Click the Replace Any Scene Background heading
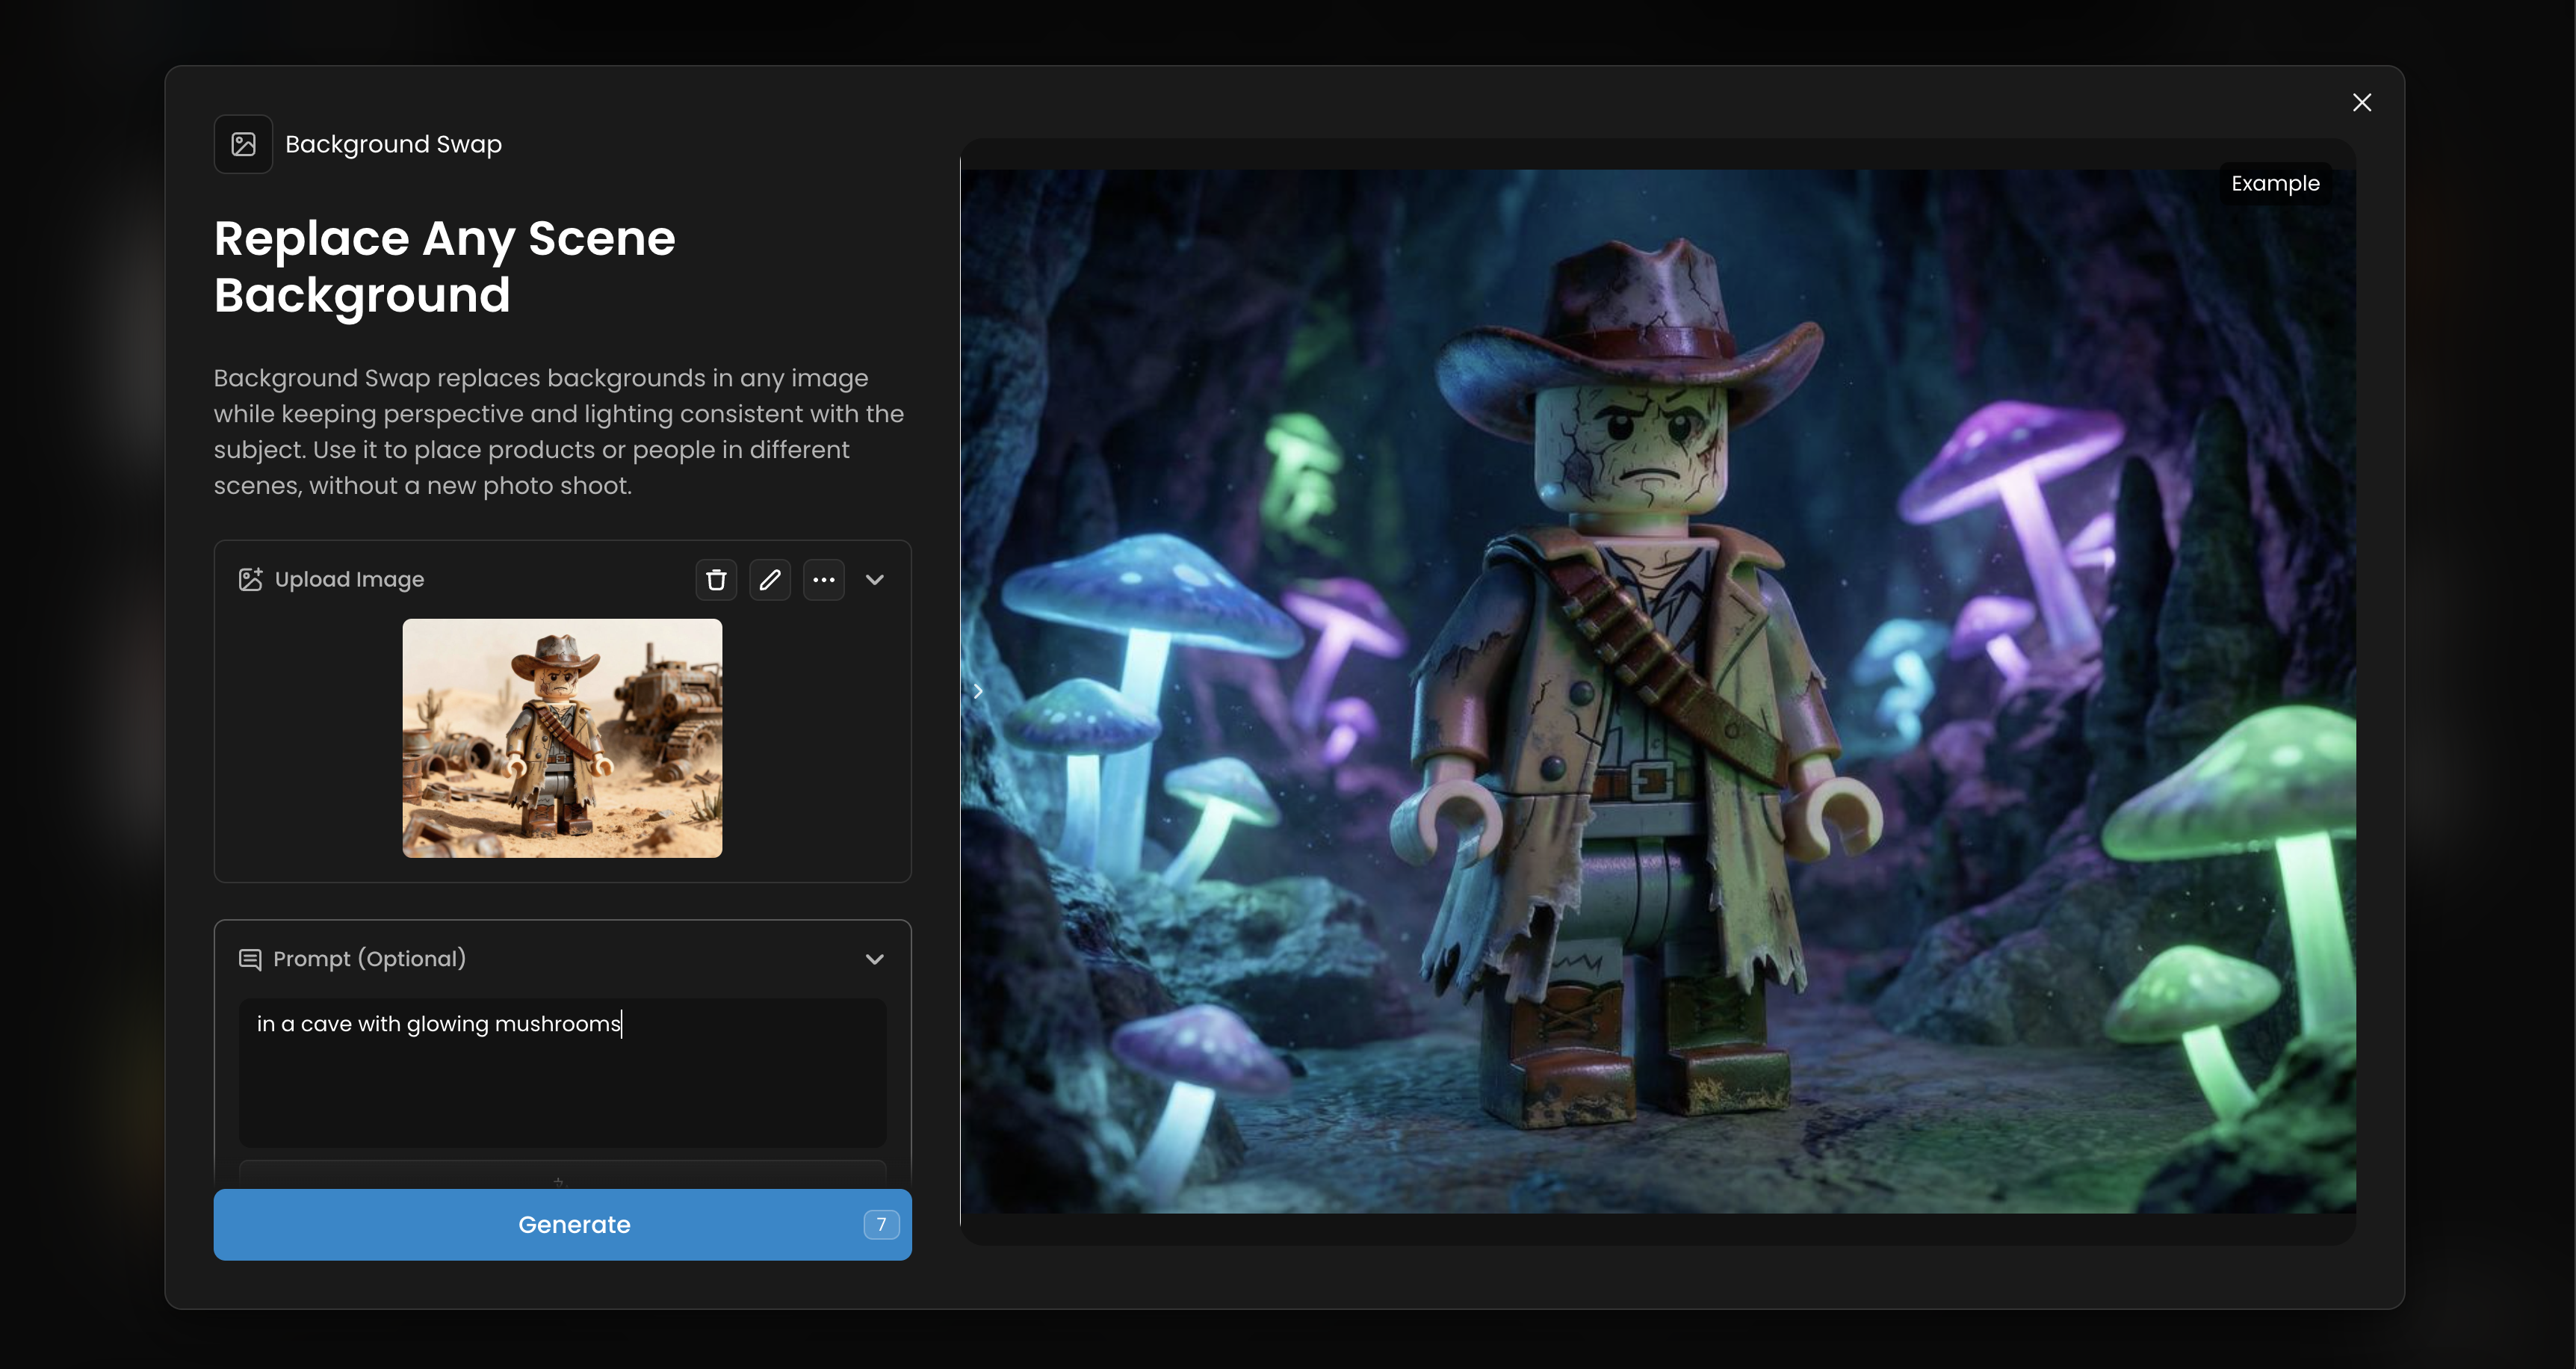 coord(445,266)
